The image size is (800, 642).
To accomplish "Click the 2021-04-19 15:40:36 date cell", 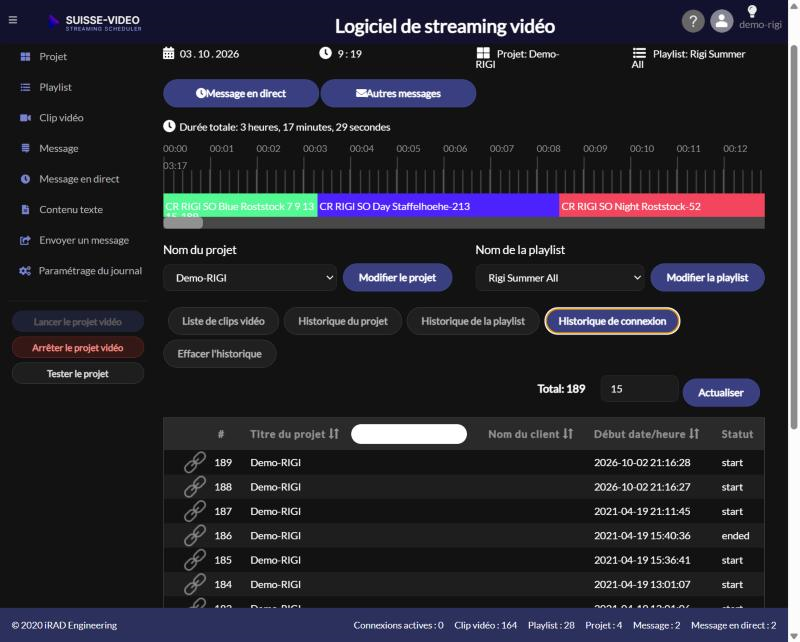I will 642,535.
